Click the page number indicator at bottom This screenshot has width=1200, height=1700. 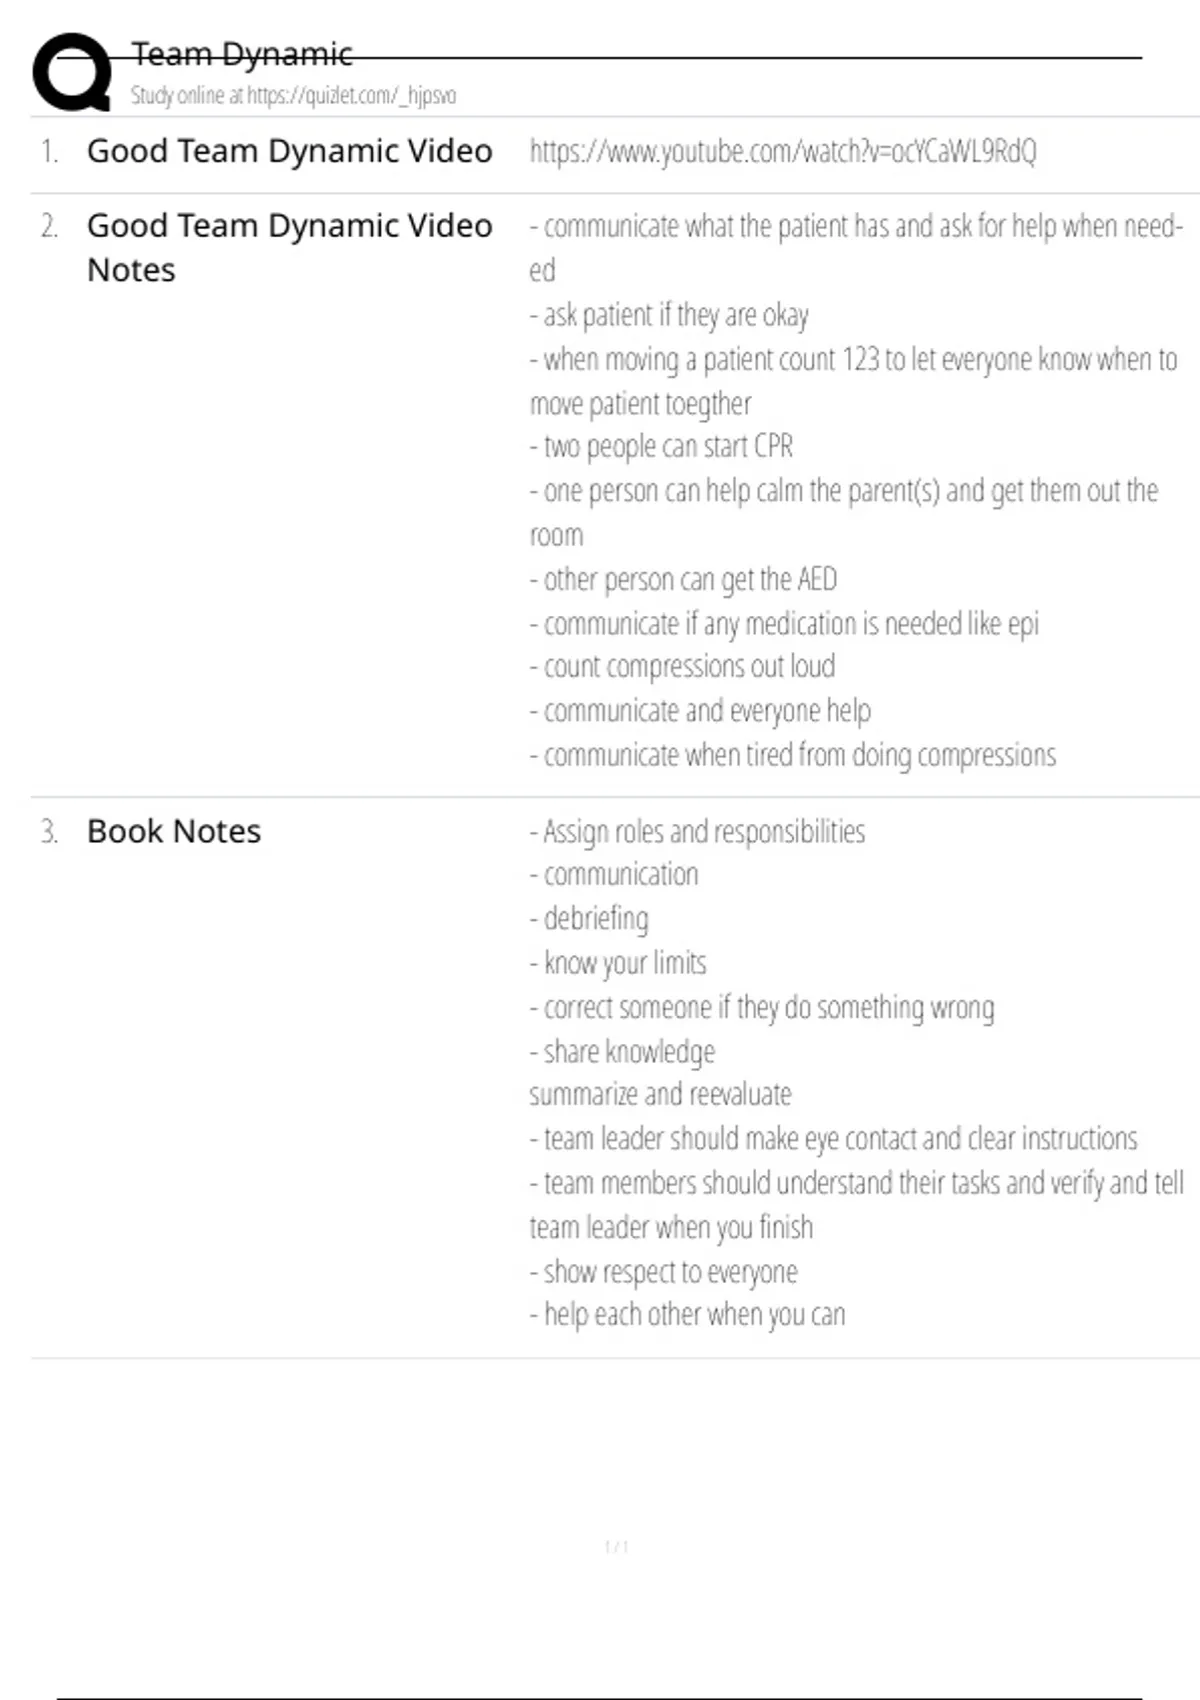616,1547
